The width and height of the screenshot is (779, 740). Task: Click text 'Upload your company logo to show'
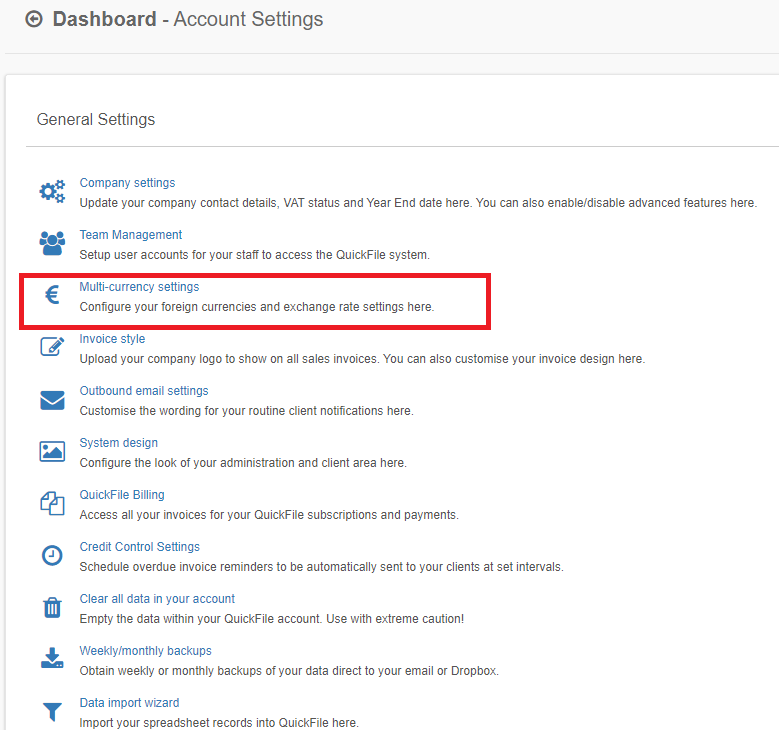(173, 359)
